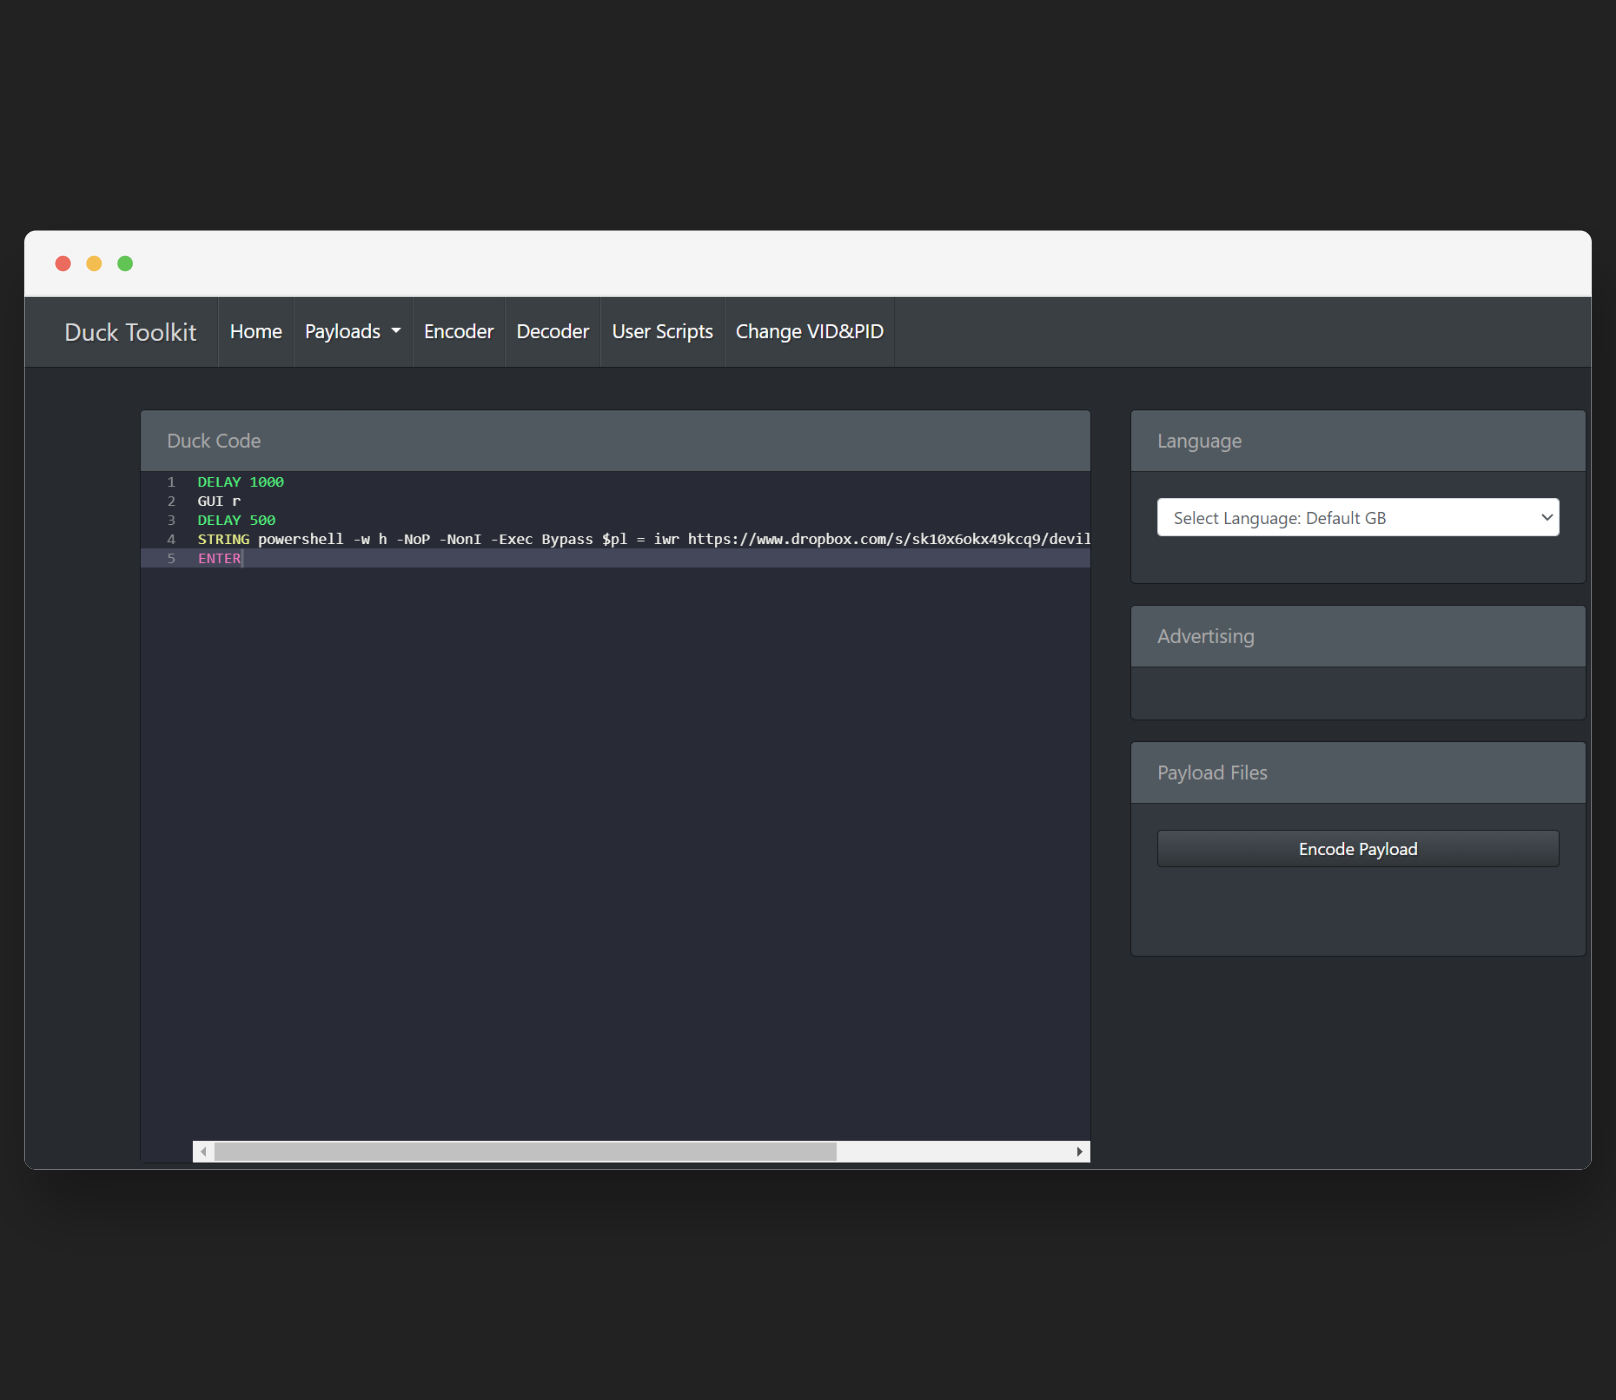Viewport: 1616px width, 1400px height.
Task: Click the Duck Toolkit brand link
Action: pyautogui.click(x=130, y=332)
